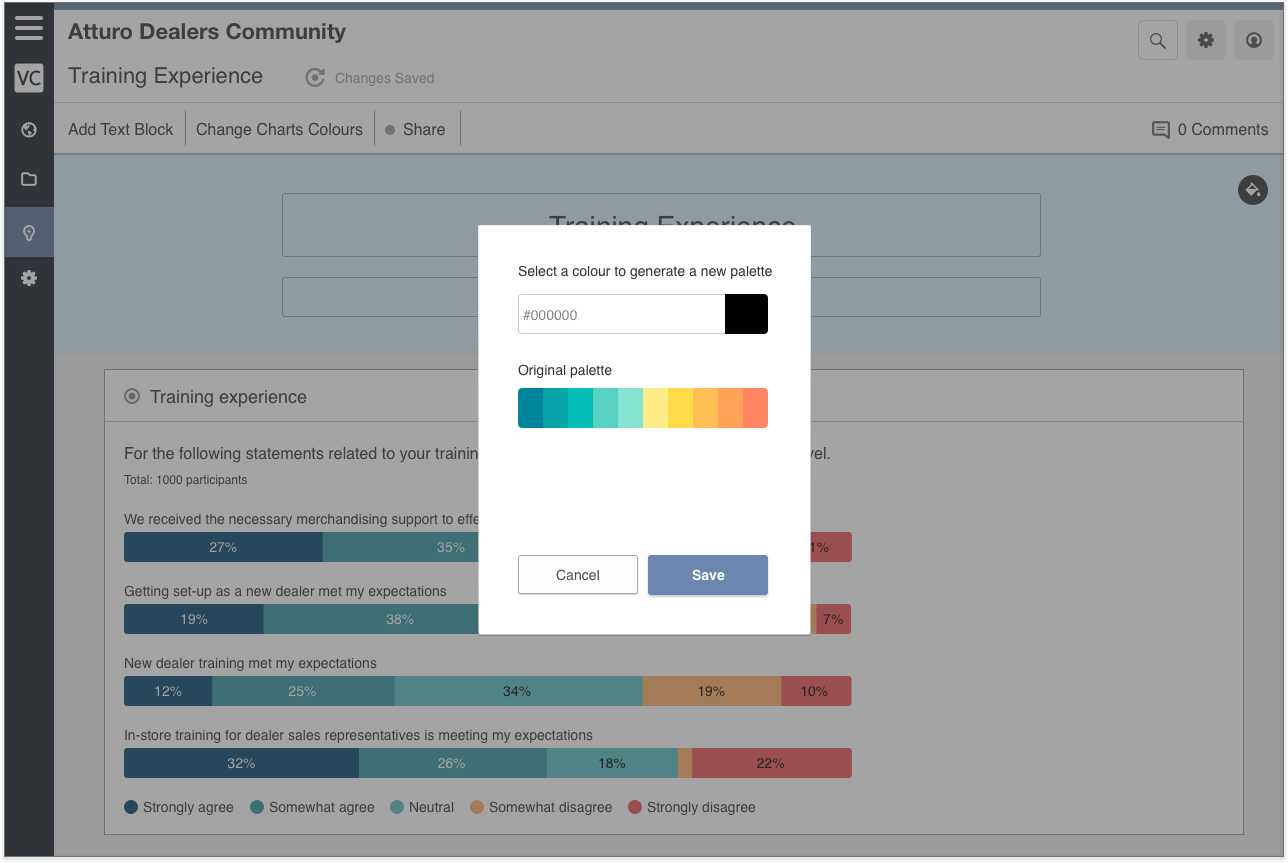The width and height of the screenshot is (1288, 863).
Task: Click Add Text Block
Action: (121, 129)
